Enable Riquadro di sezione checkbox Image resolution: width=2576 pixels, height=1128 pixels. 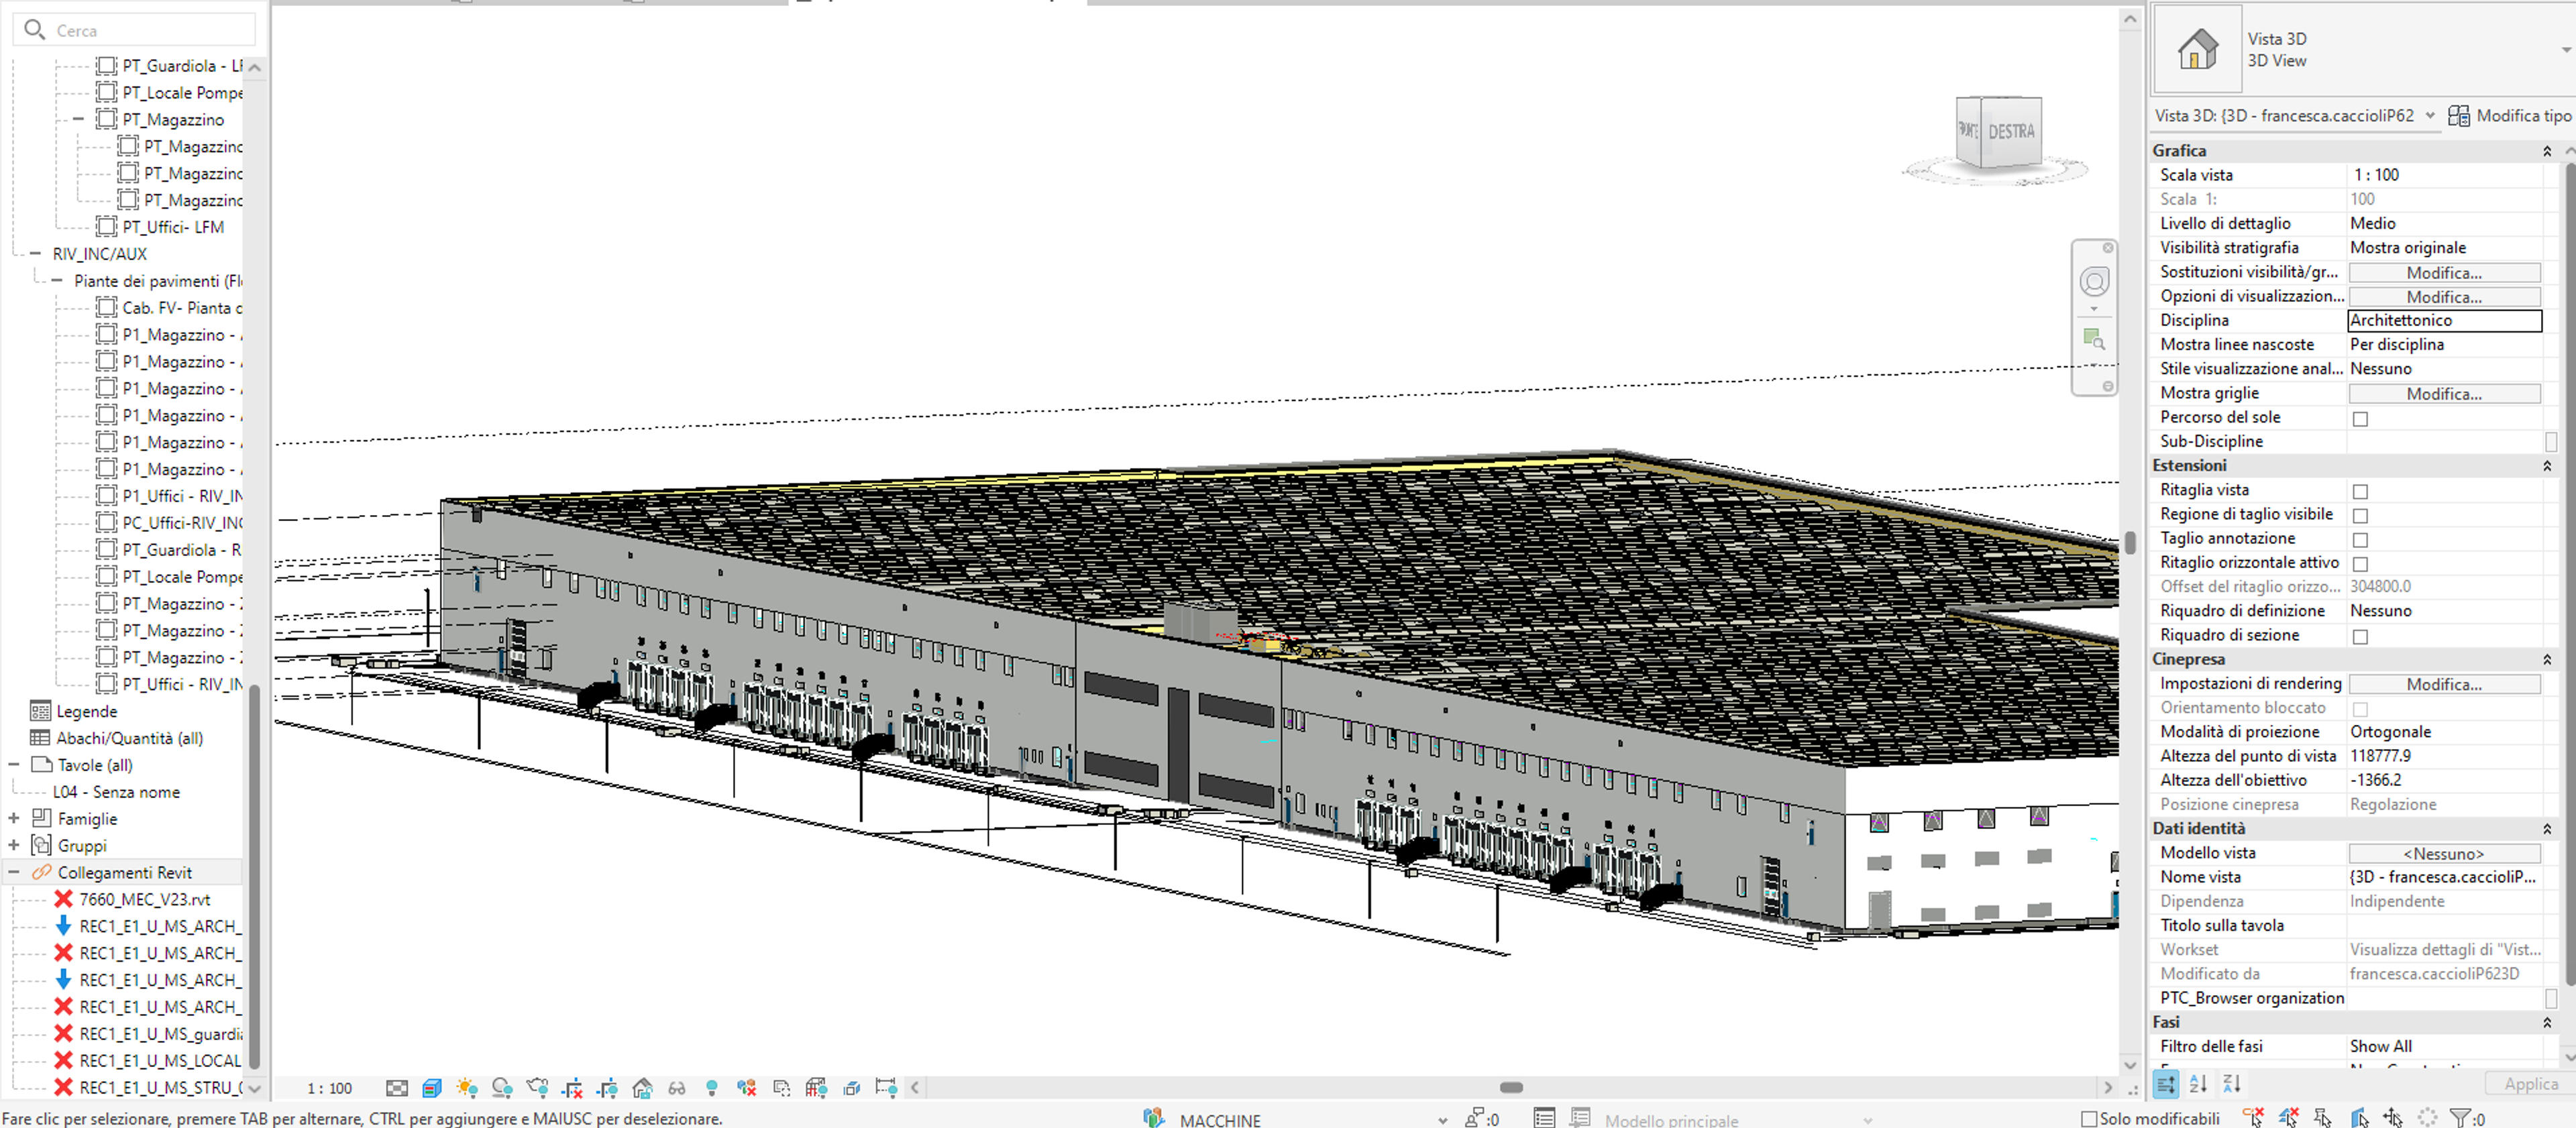pyautogui.click(x=2360, y=637)
